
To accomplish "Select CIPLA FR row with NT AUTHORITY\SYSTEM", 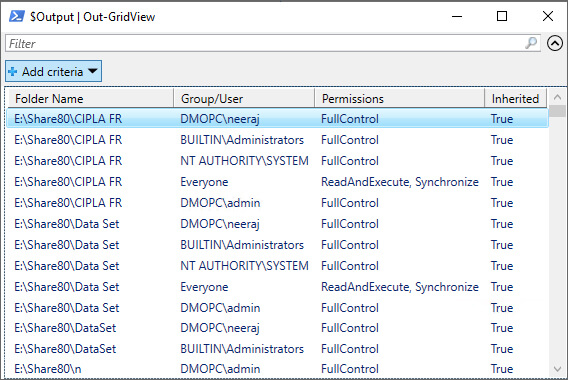I will [x=277, y=161].
